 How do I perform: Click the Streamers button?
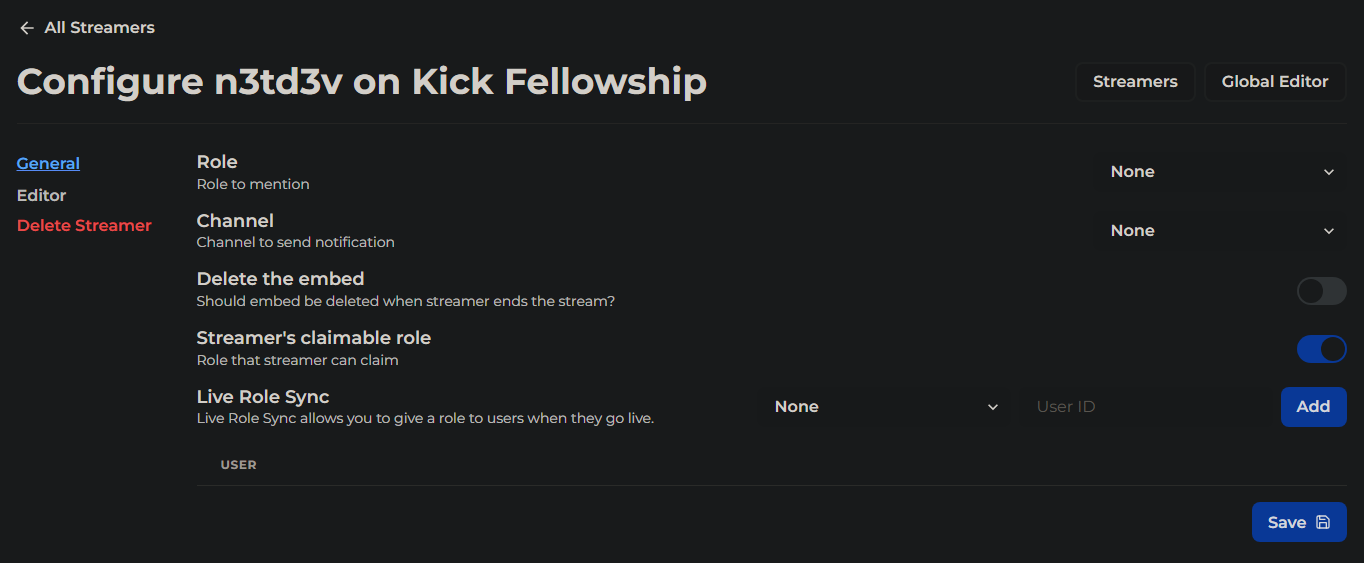pyautogui.click(x=1135, y=82)
